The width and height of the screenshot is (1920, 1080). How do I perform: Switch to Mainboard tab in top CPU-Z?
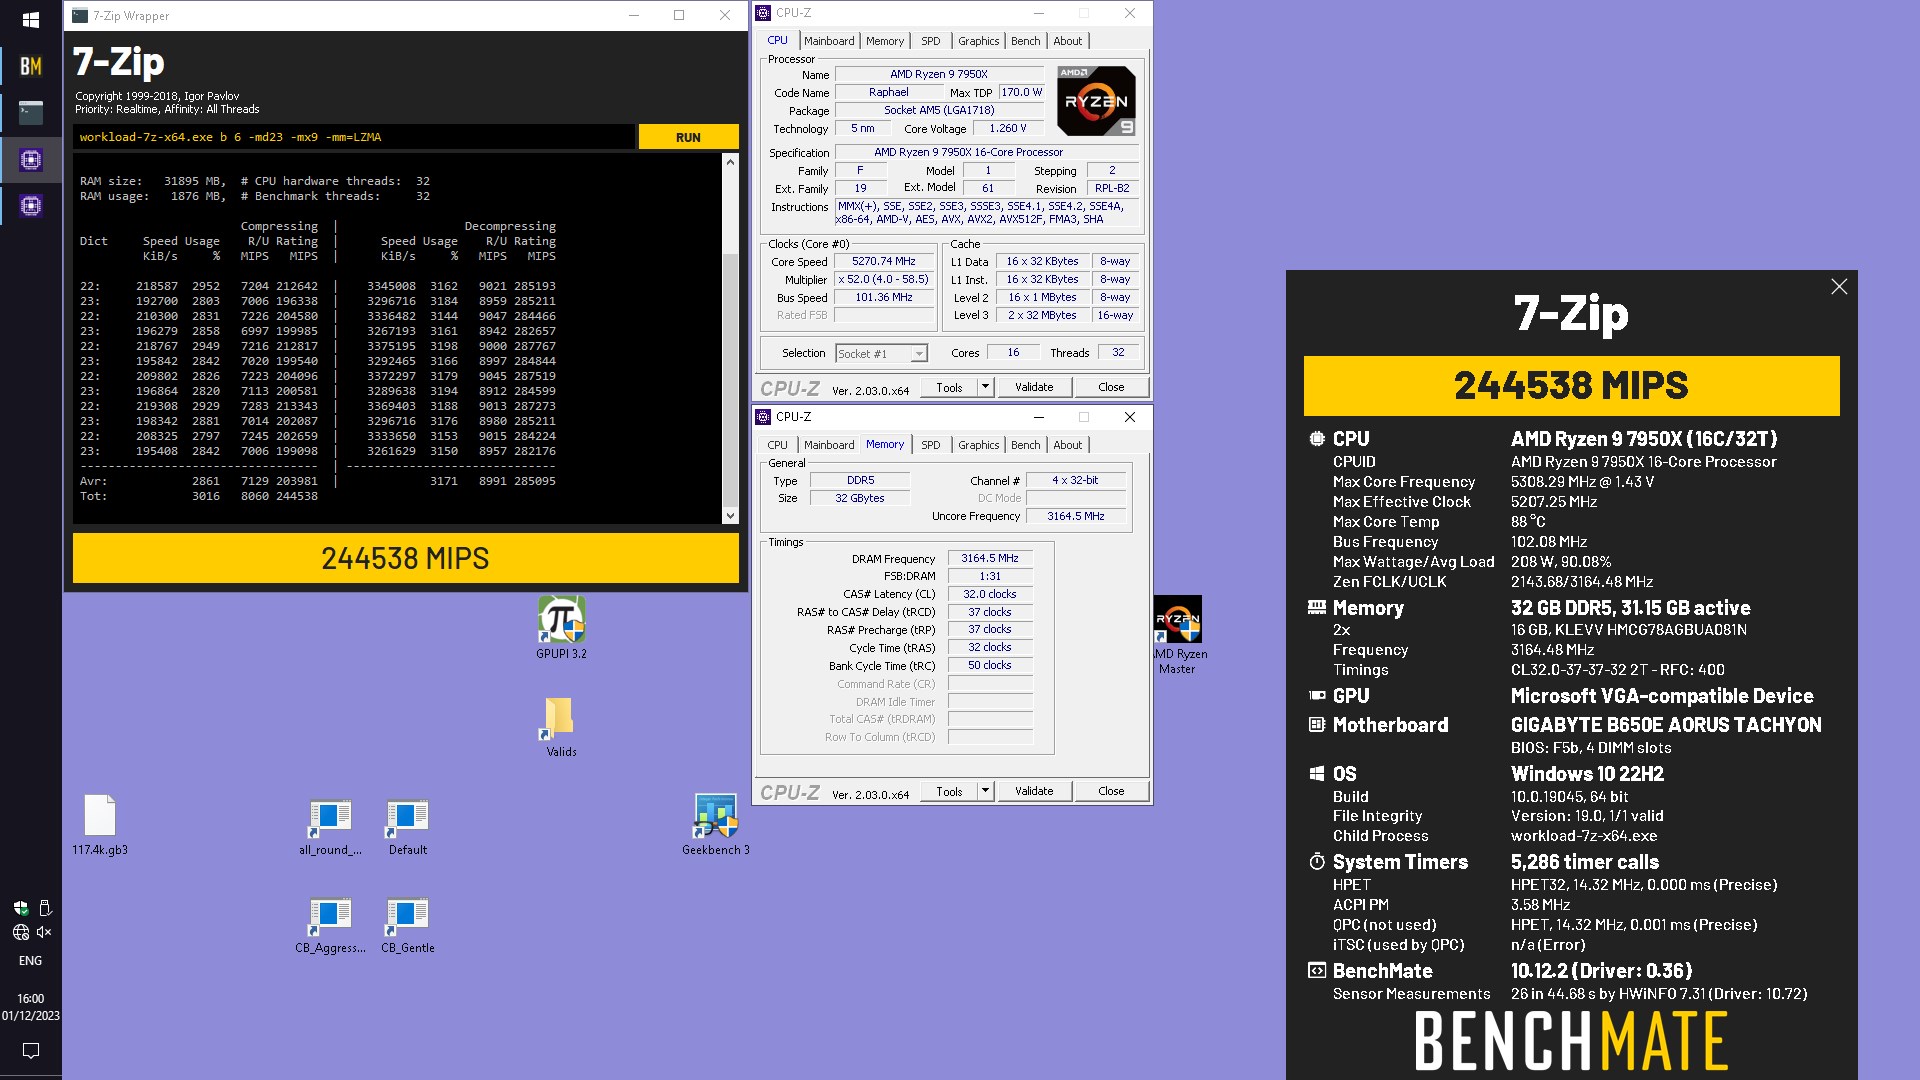pos(829,41)
